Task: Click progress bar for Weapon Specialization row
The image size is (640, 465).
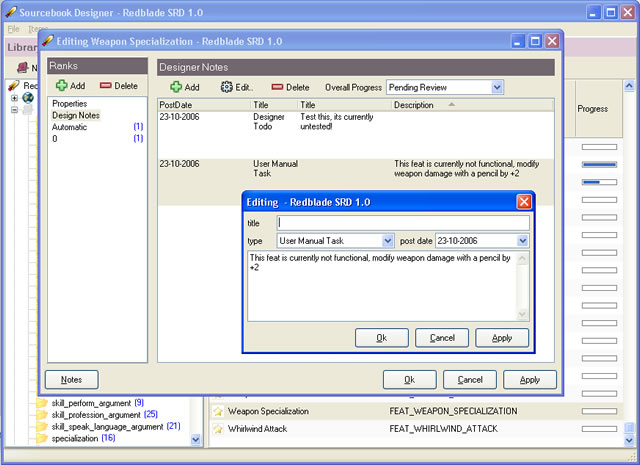Action: click(599, 411)
